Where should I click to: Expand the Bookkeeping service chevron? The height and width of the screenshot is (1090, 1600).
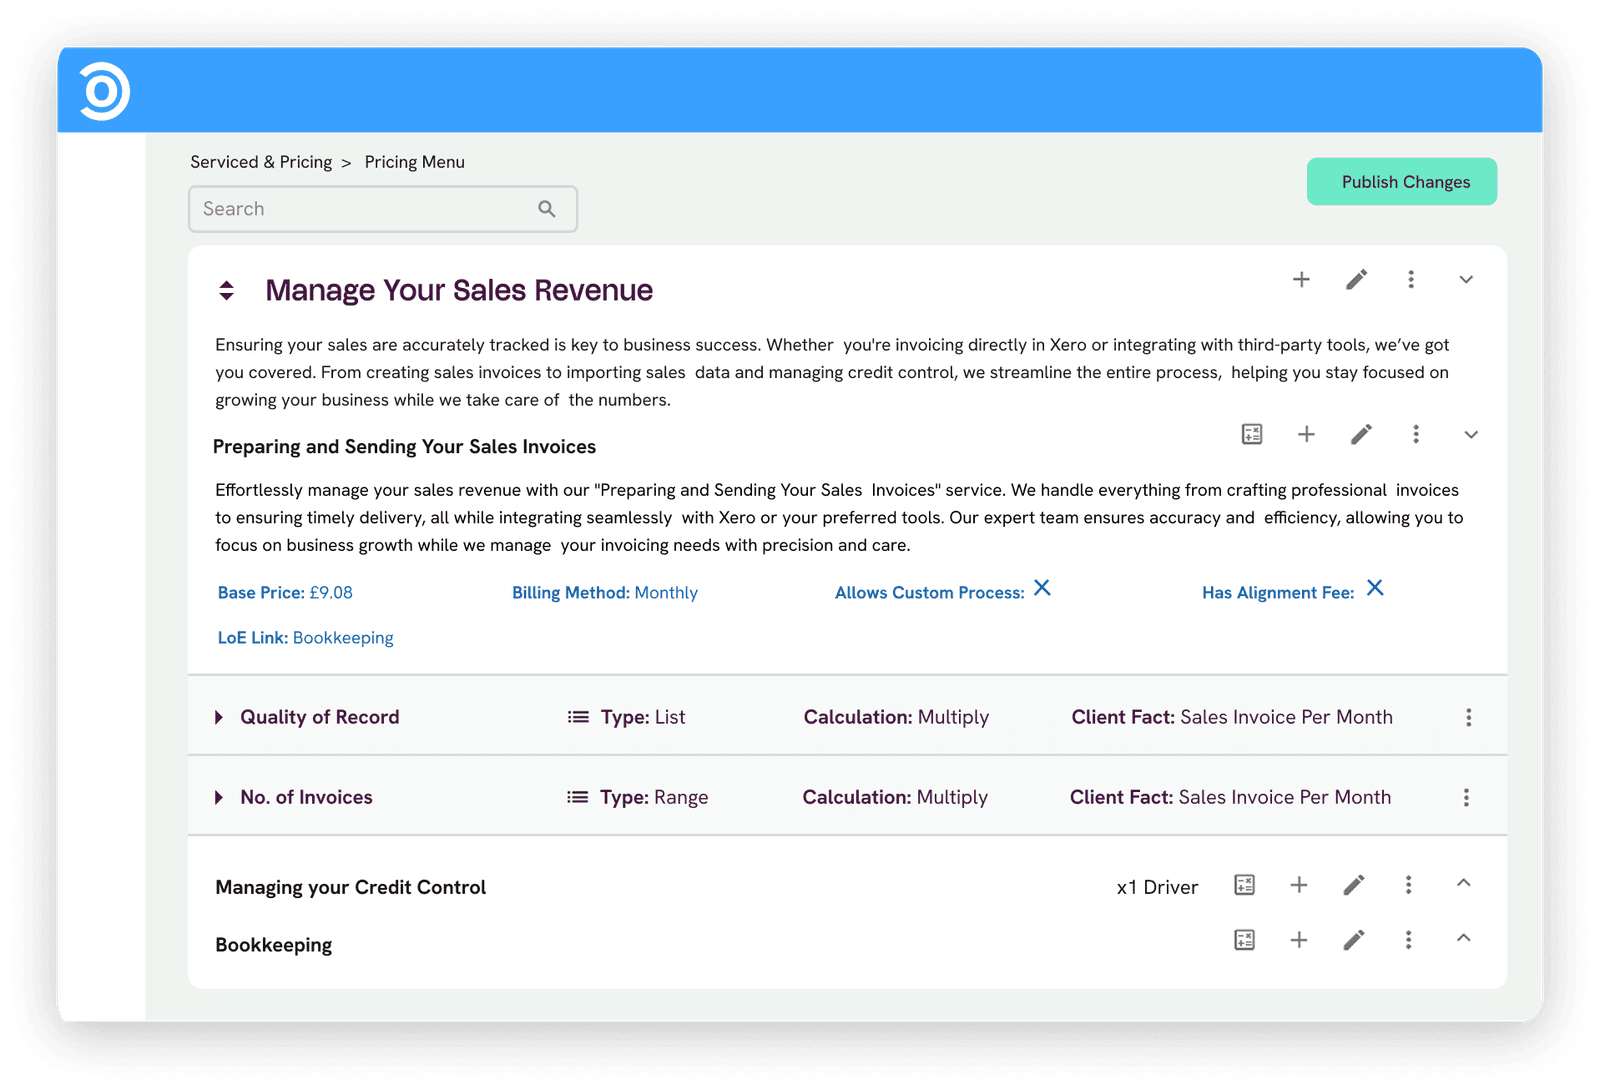(x=1464, y=938)
